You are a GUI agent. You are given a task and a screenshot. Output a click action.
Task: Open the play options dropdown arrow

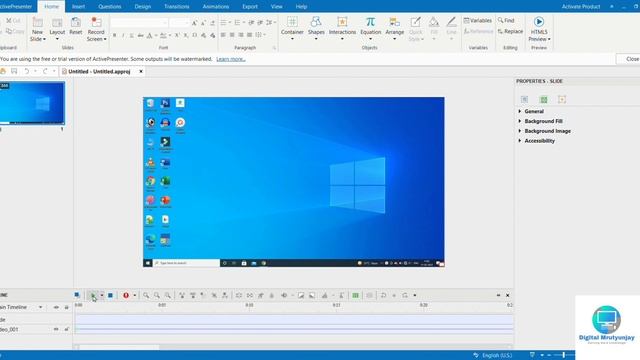click(x=102, y=295)
